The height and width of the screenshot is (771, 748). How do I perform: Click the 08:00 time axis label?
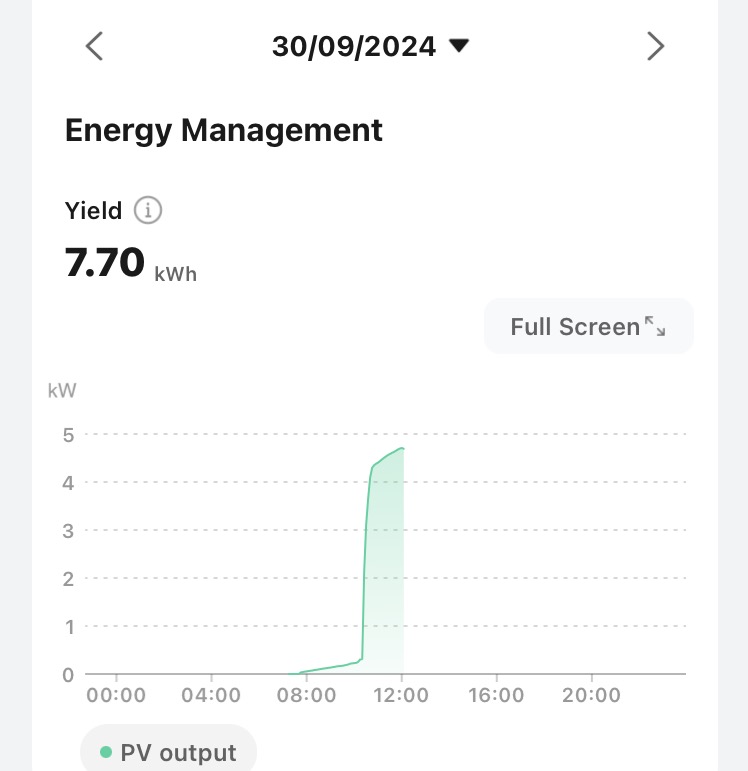(x=307, y=695)
